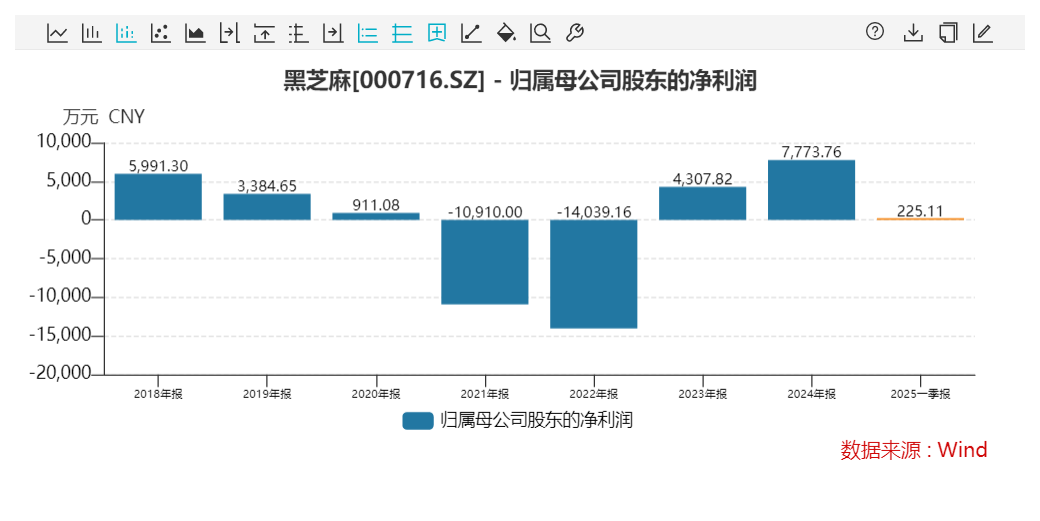Open the magnifier zoom tool

[x=541, y=32]
